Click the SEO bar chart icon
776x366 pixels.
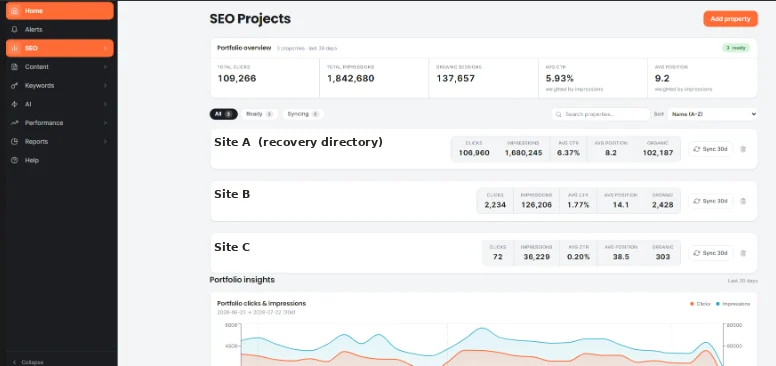click(x=14, y=48)
